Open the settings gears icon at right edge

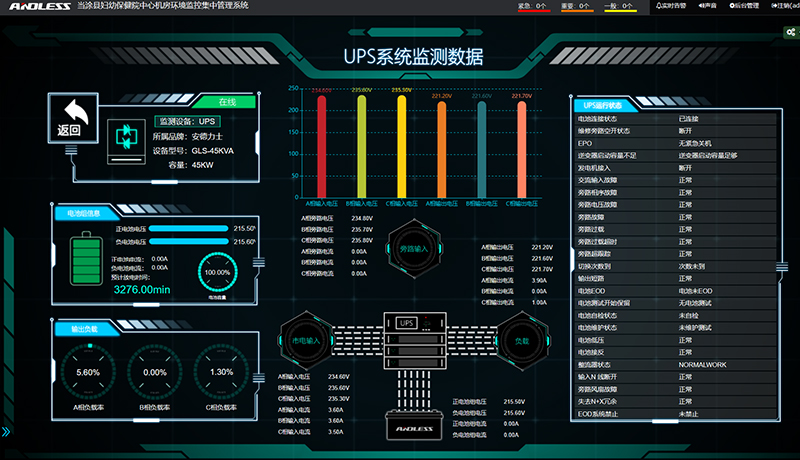pyautogui.click(x=790, y=33)
